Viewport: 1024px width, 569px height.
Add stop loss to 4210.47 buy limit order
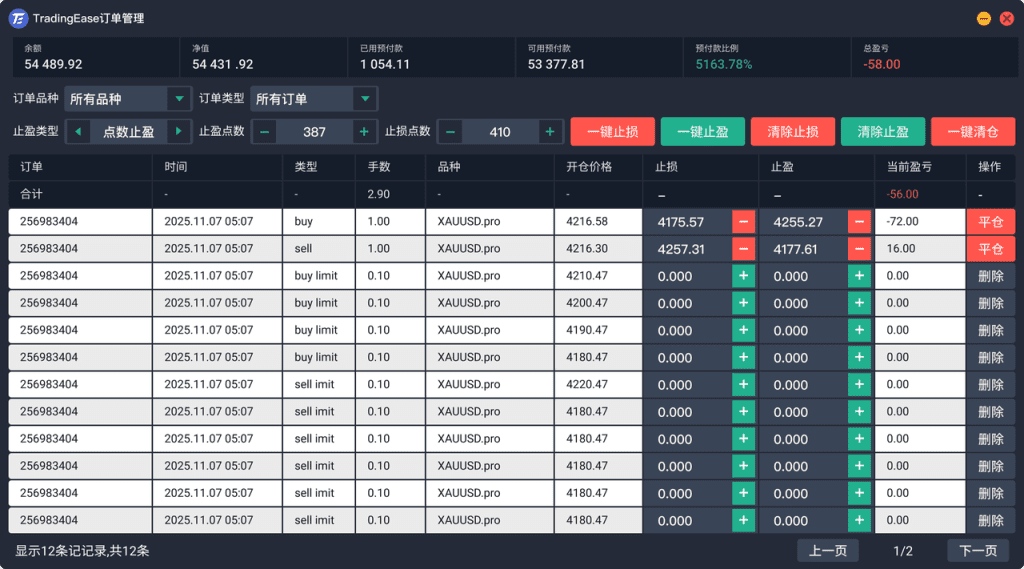[x=743, y=276]
